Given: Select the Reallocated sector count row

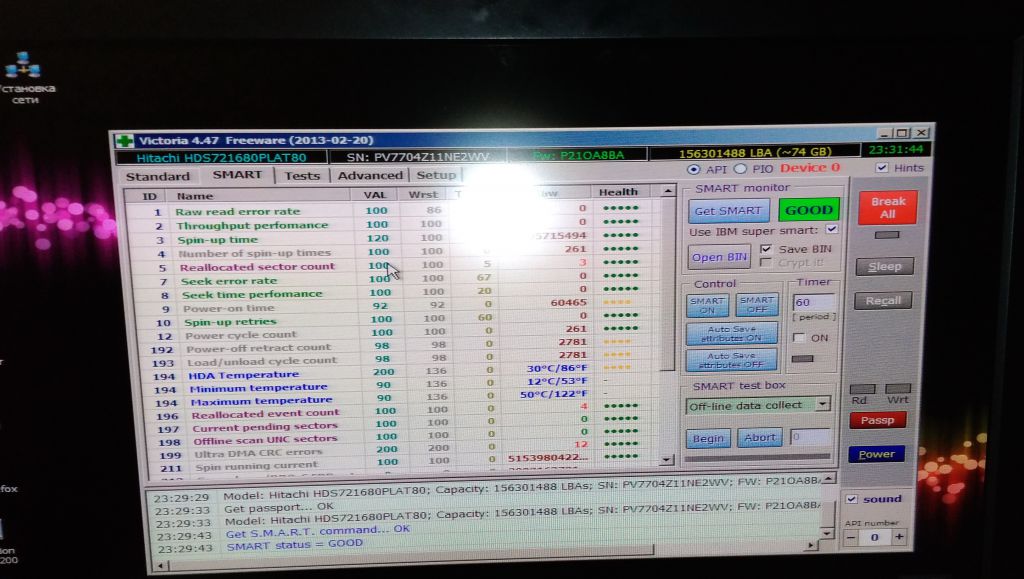Looking at the screenshot, I should tap(391, 266).
